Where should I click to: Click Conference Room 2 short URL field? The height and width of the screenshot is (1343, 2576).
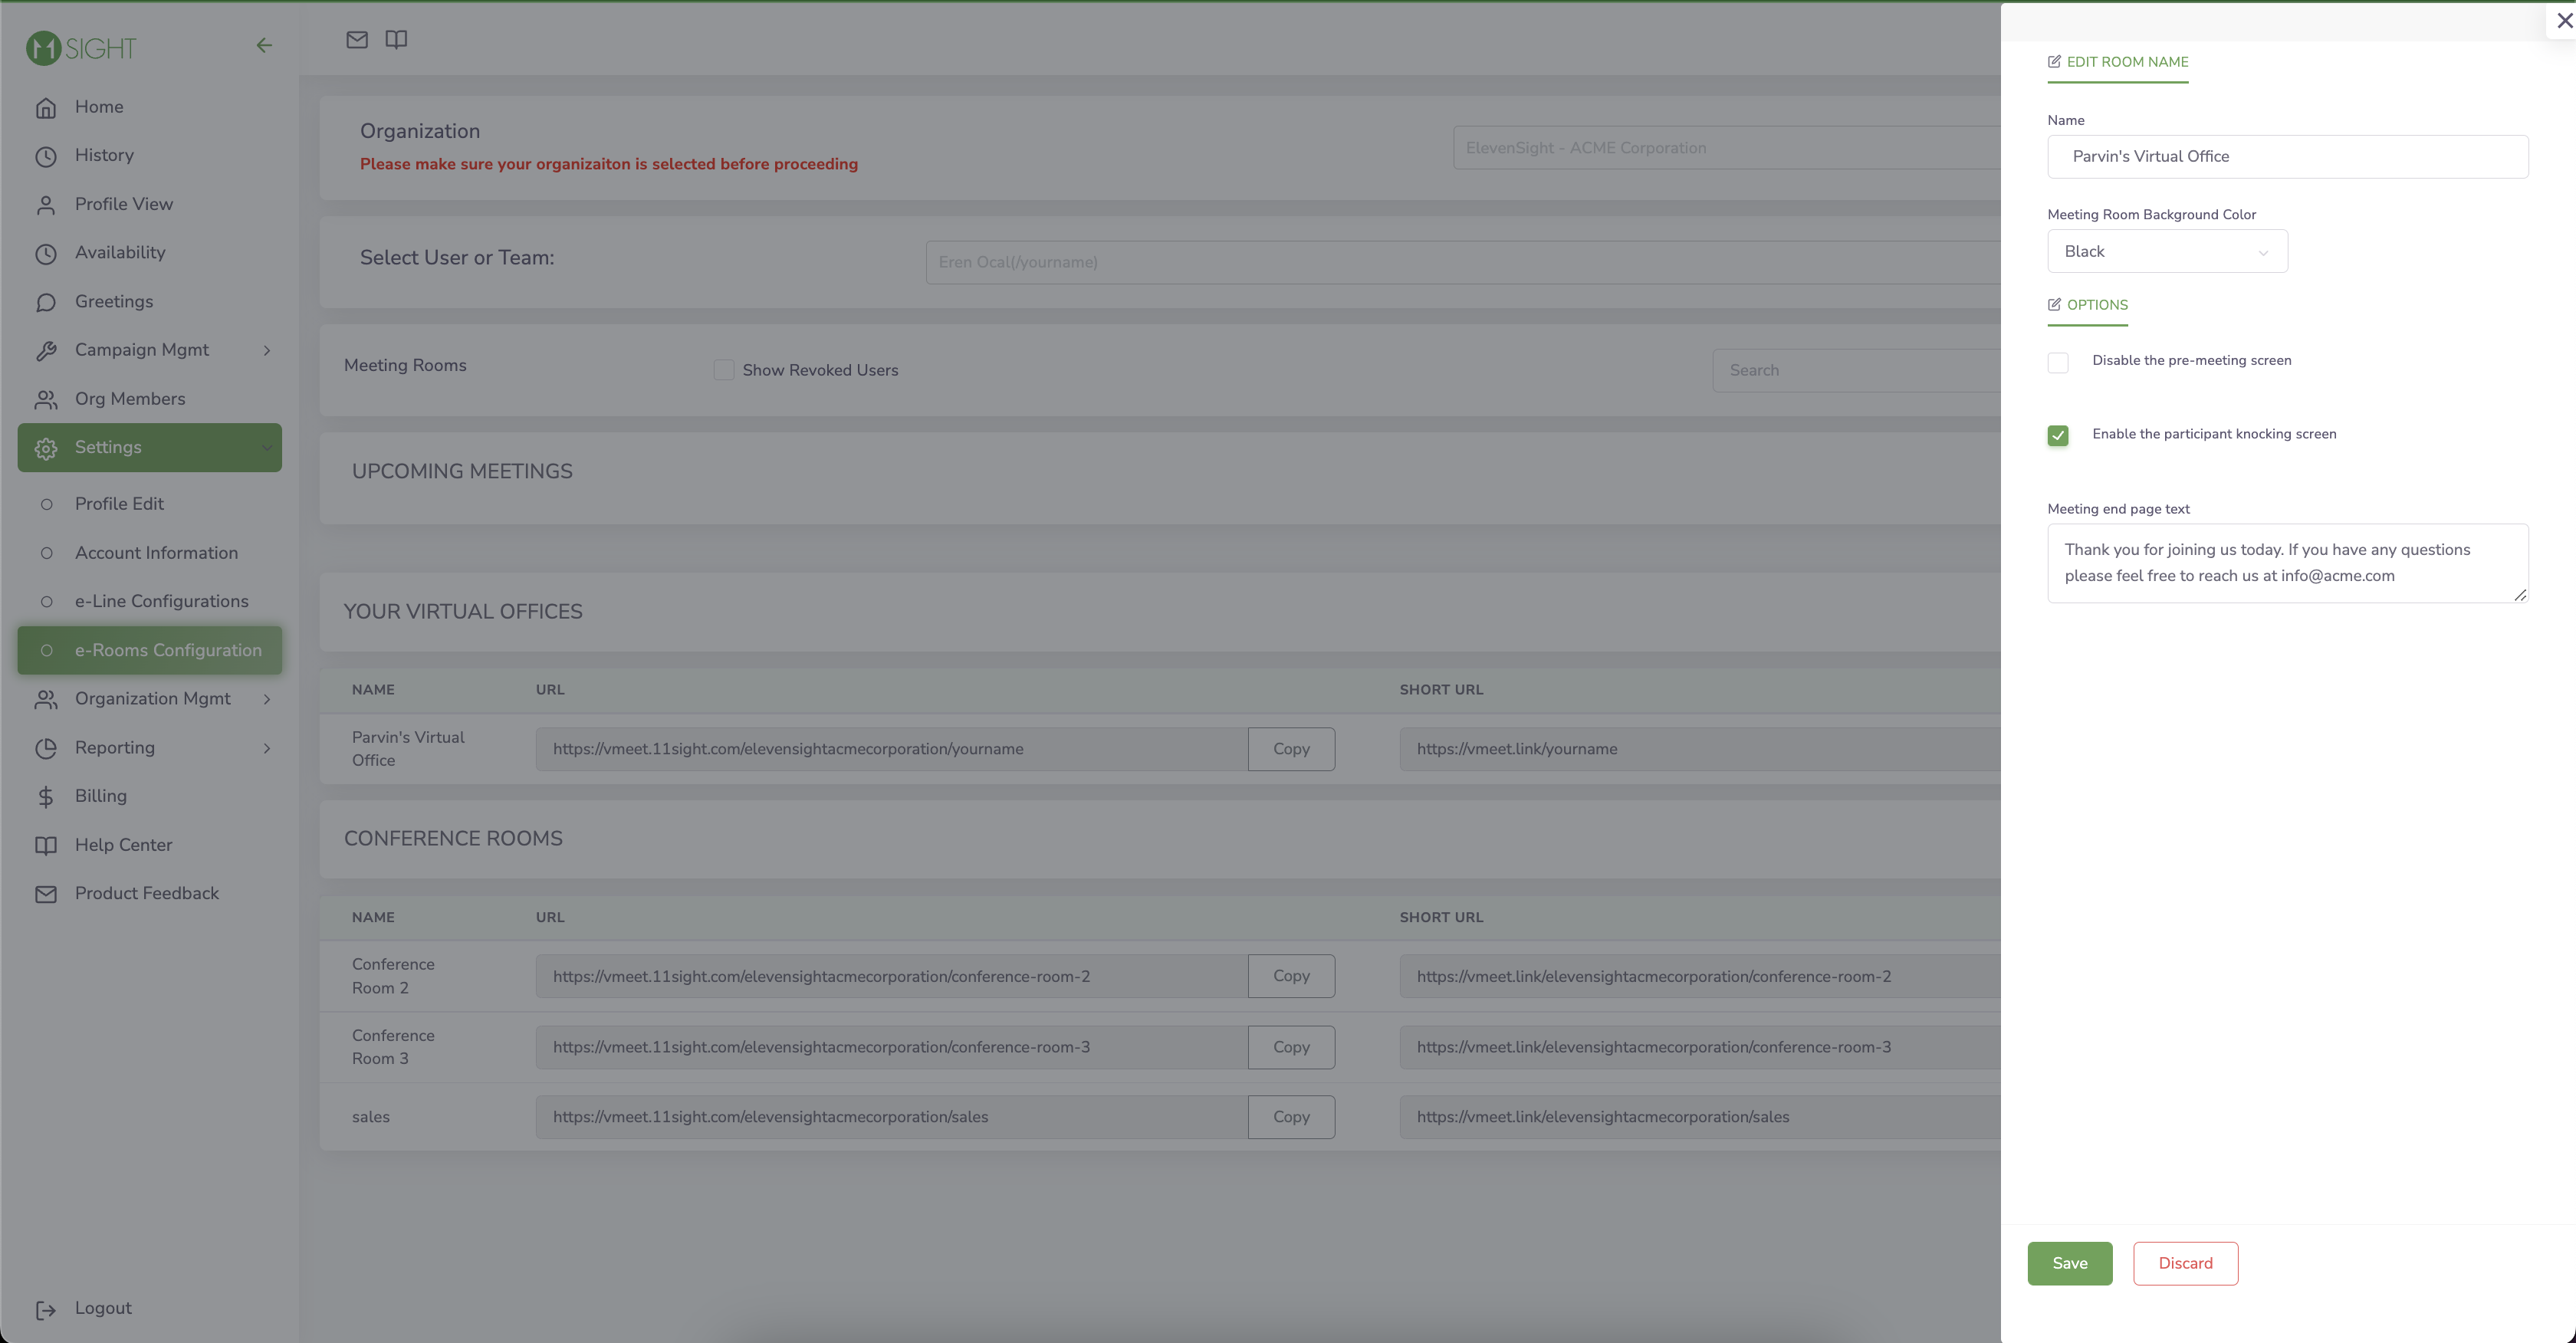[x=1700, y=976]
